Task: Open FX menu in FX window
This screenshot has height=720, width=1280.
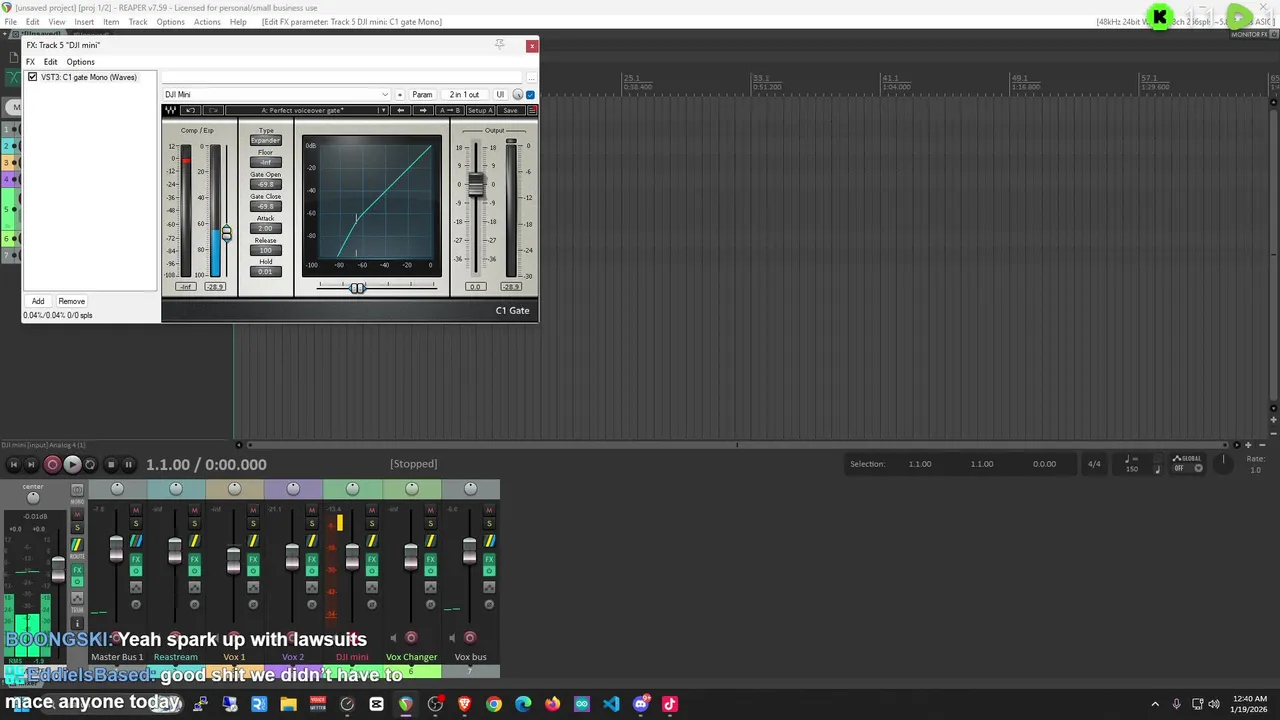Action: 30,62
